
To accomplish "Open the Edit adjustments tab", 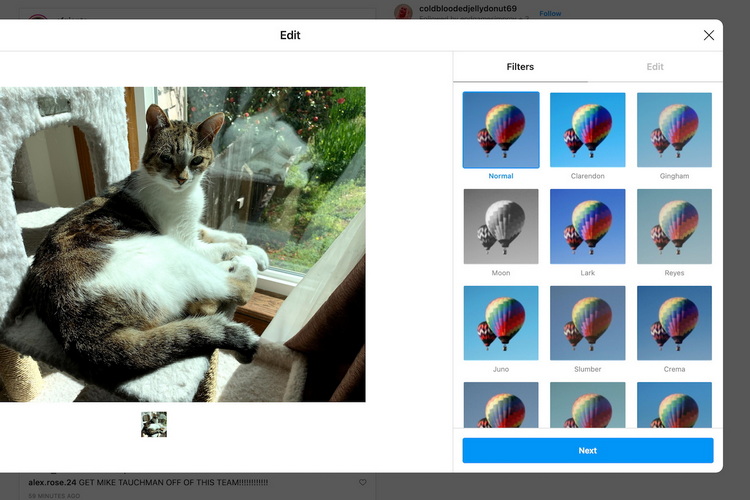I will [x=655, y=67].
